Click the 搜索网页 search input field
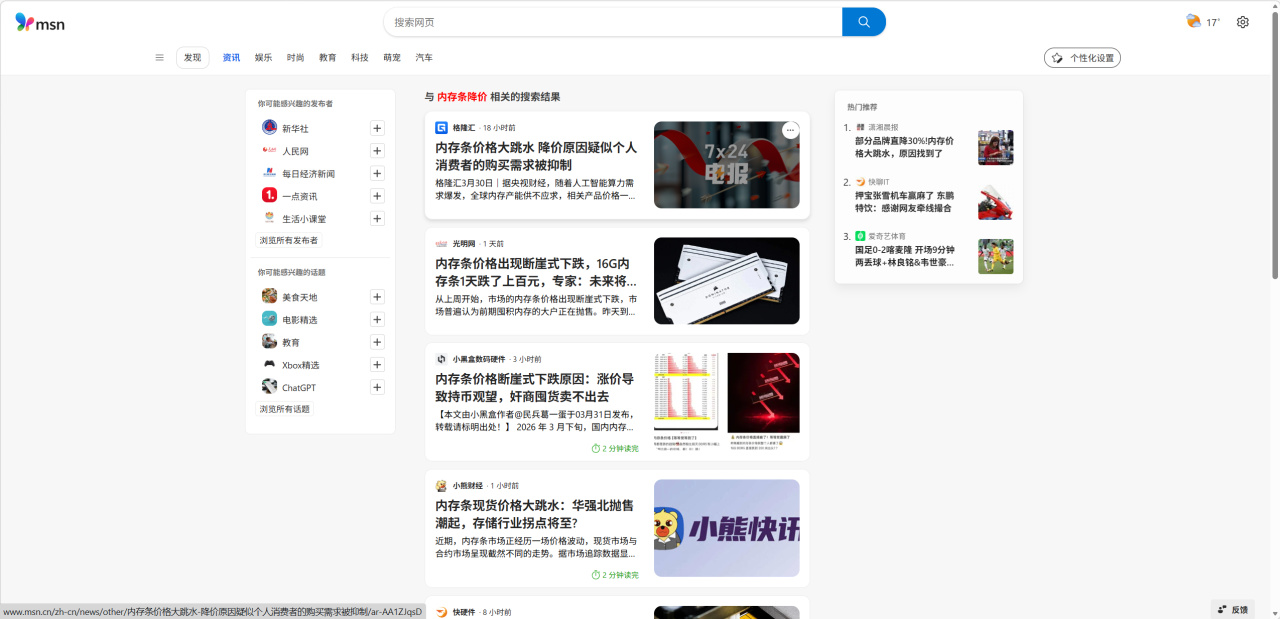 point(613,22)
